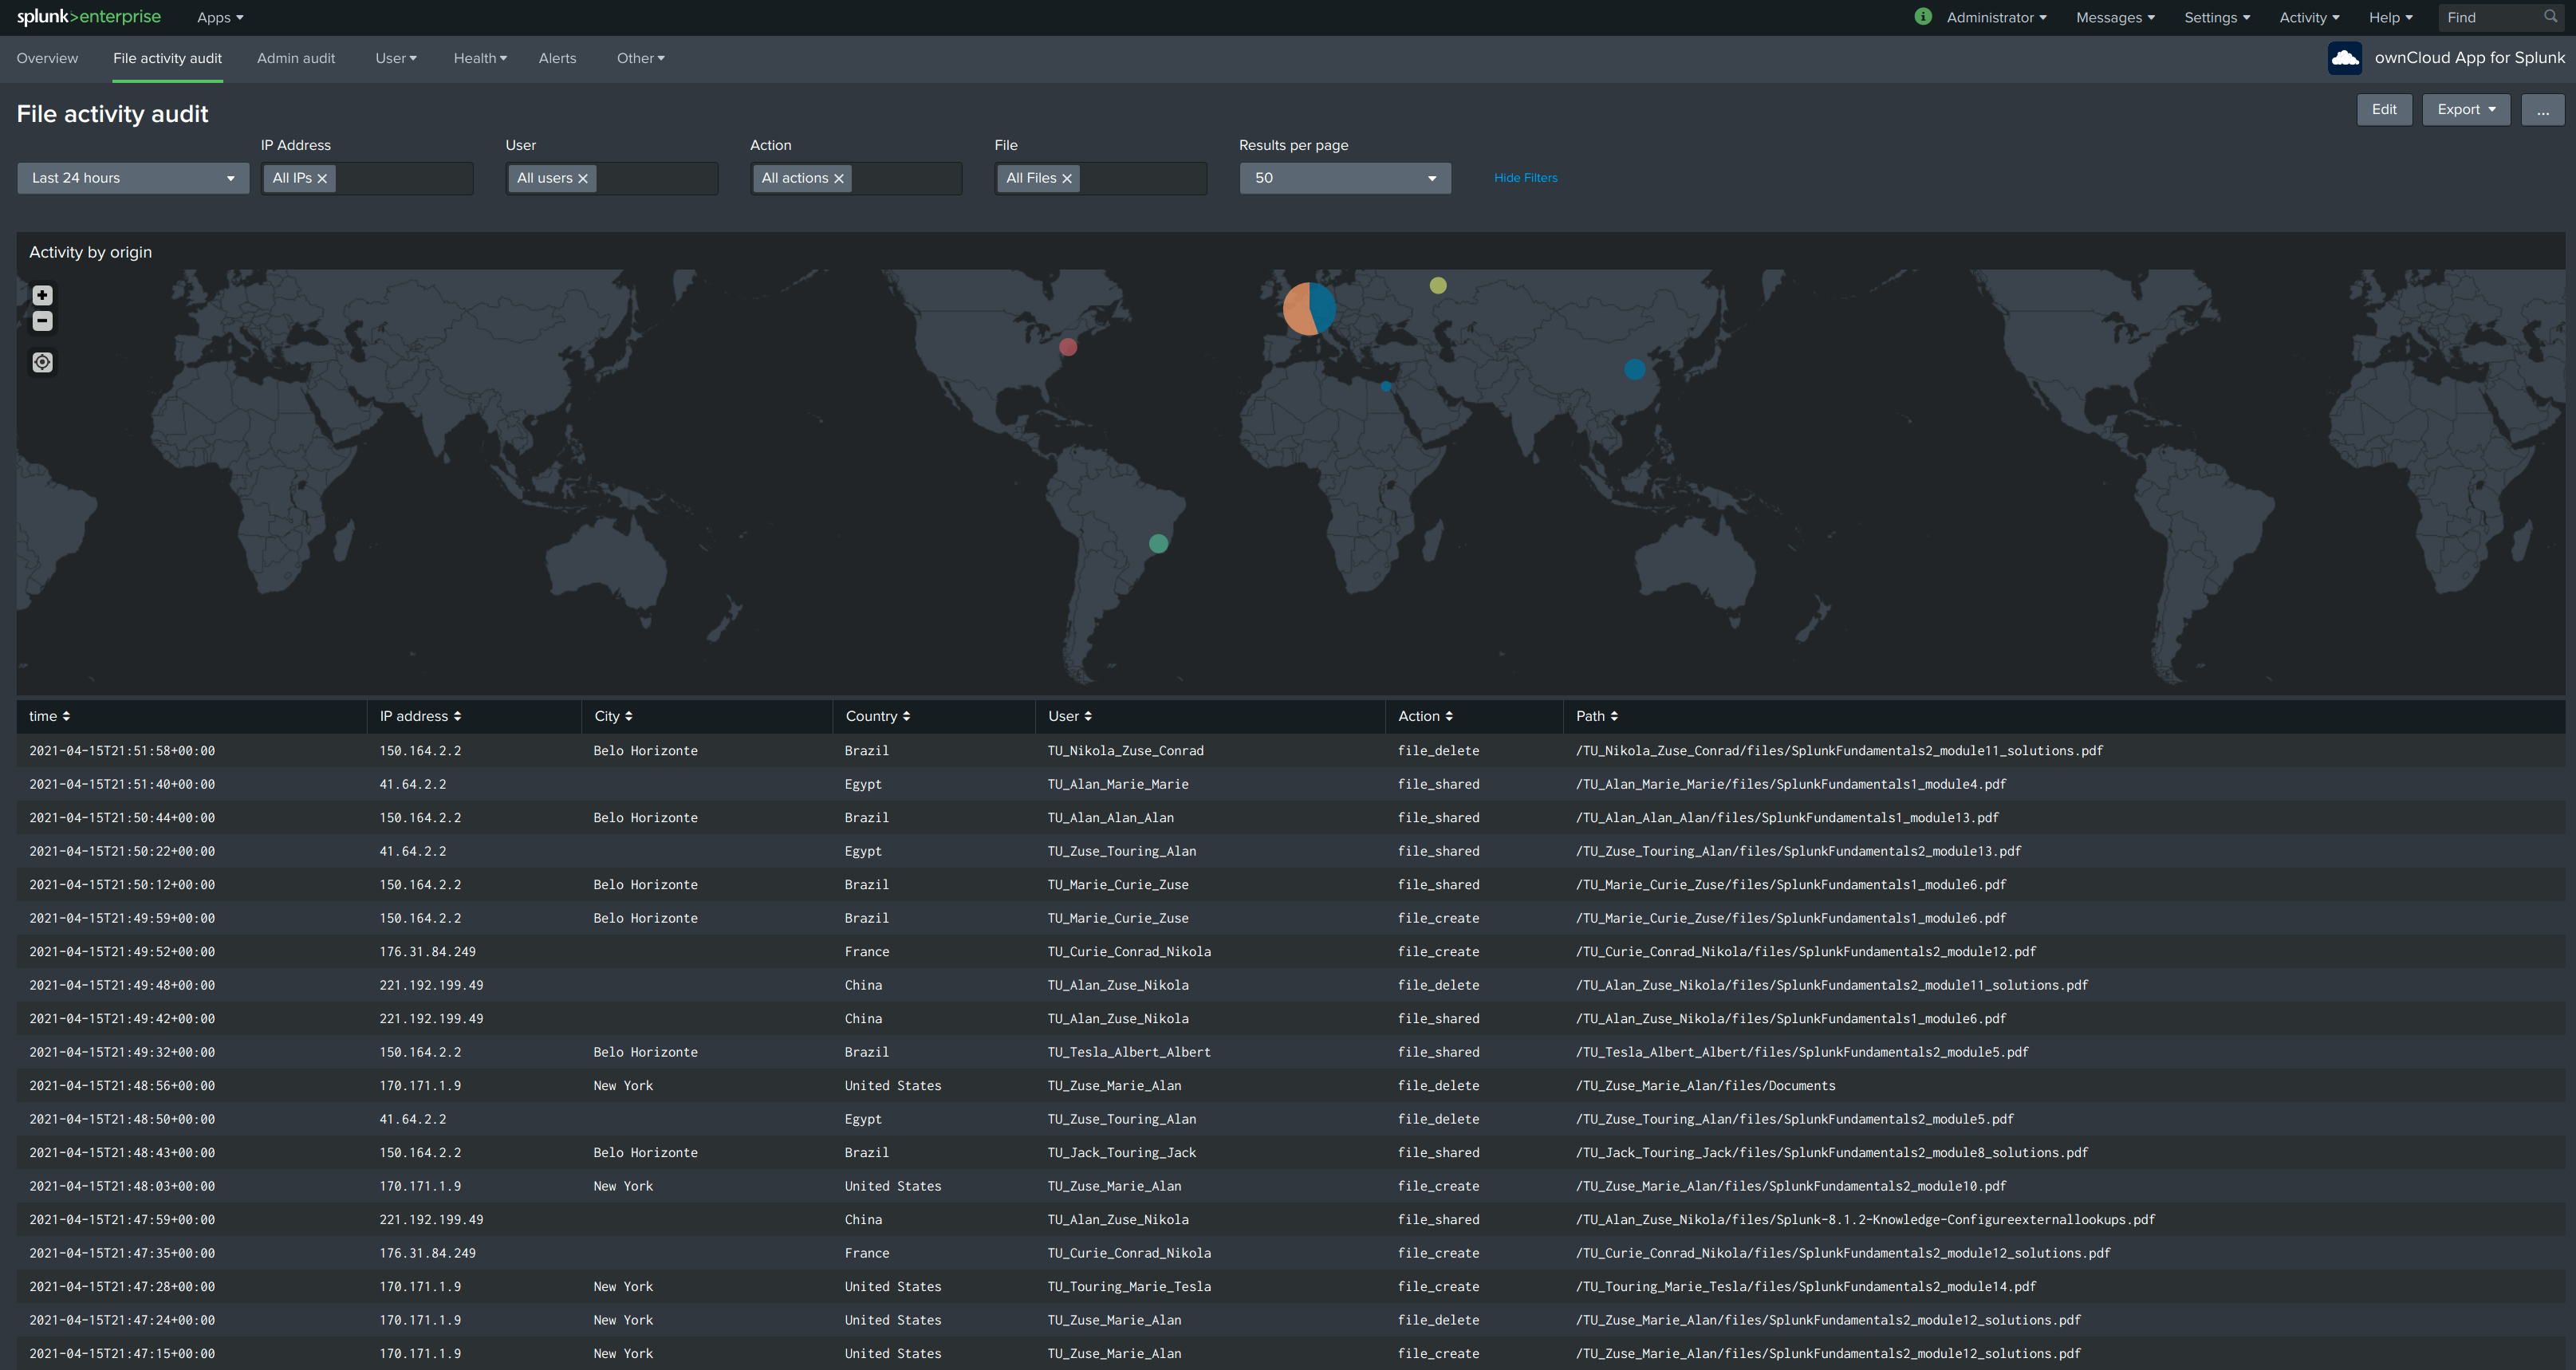Sort table by IP address column
2576x1370 pixels.
[420, 716]
